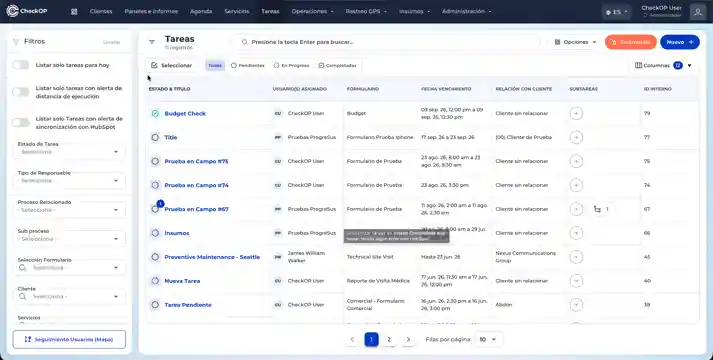Viewport: 713px width, 360px height.
Task: Open Proceso Relacionado dropdown
Action: [x=69, y=210]
